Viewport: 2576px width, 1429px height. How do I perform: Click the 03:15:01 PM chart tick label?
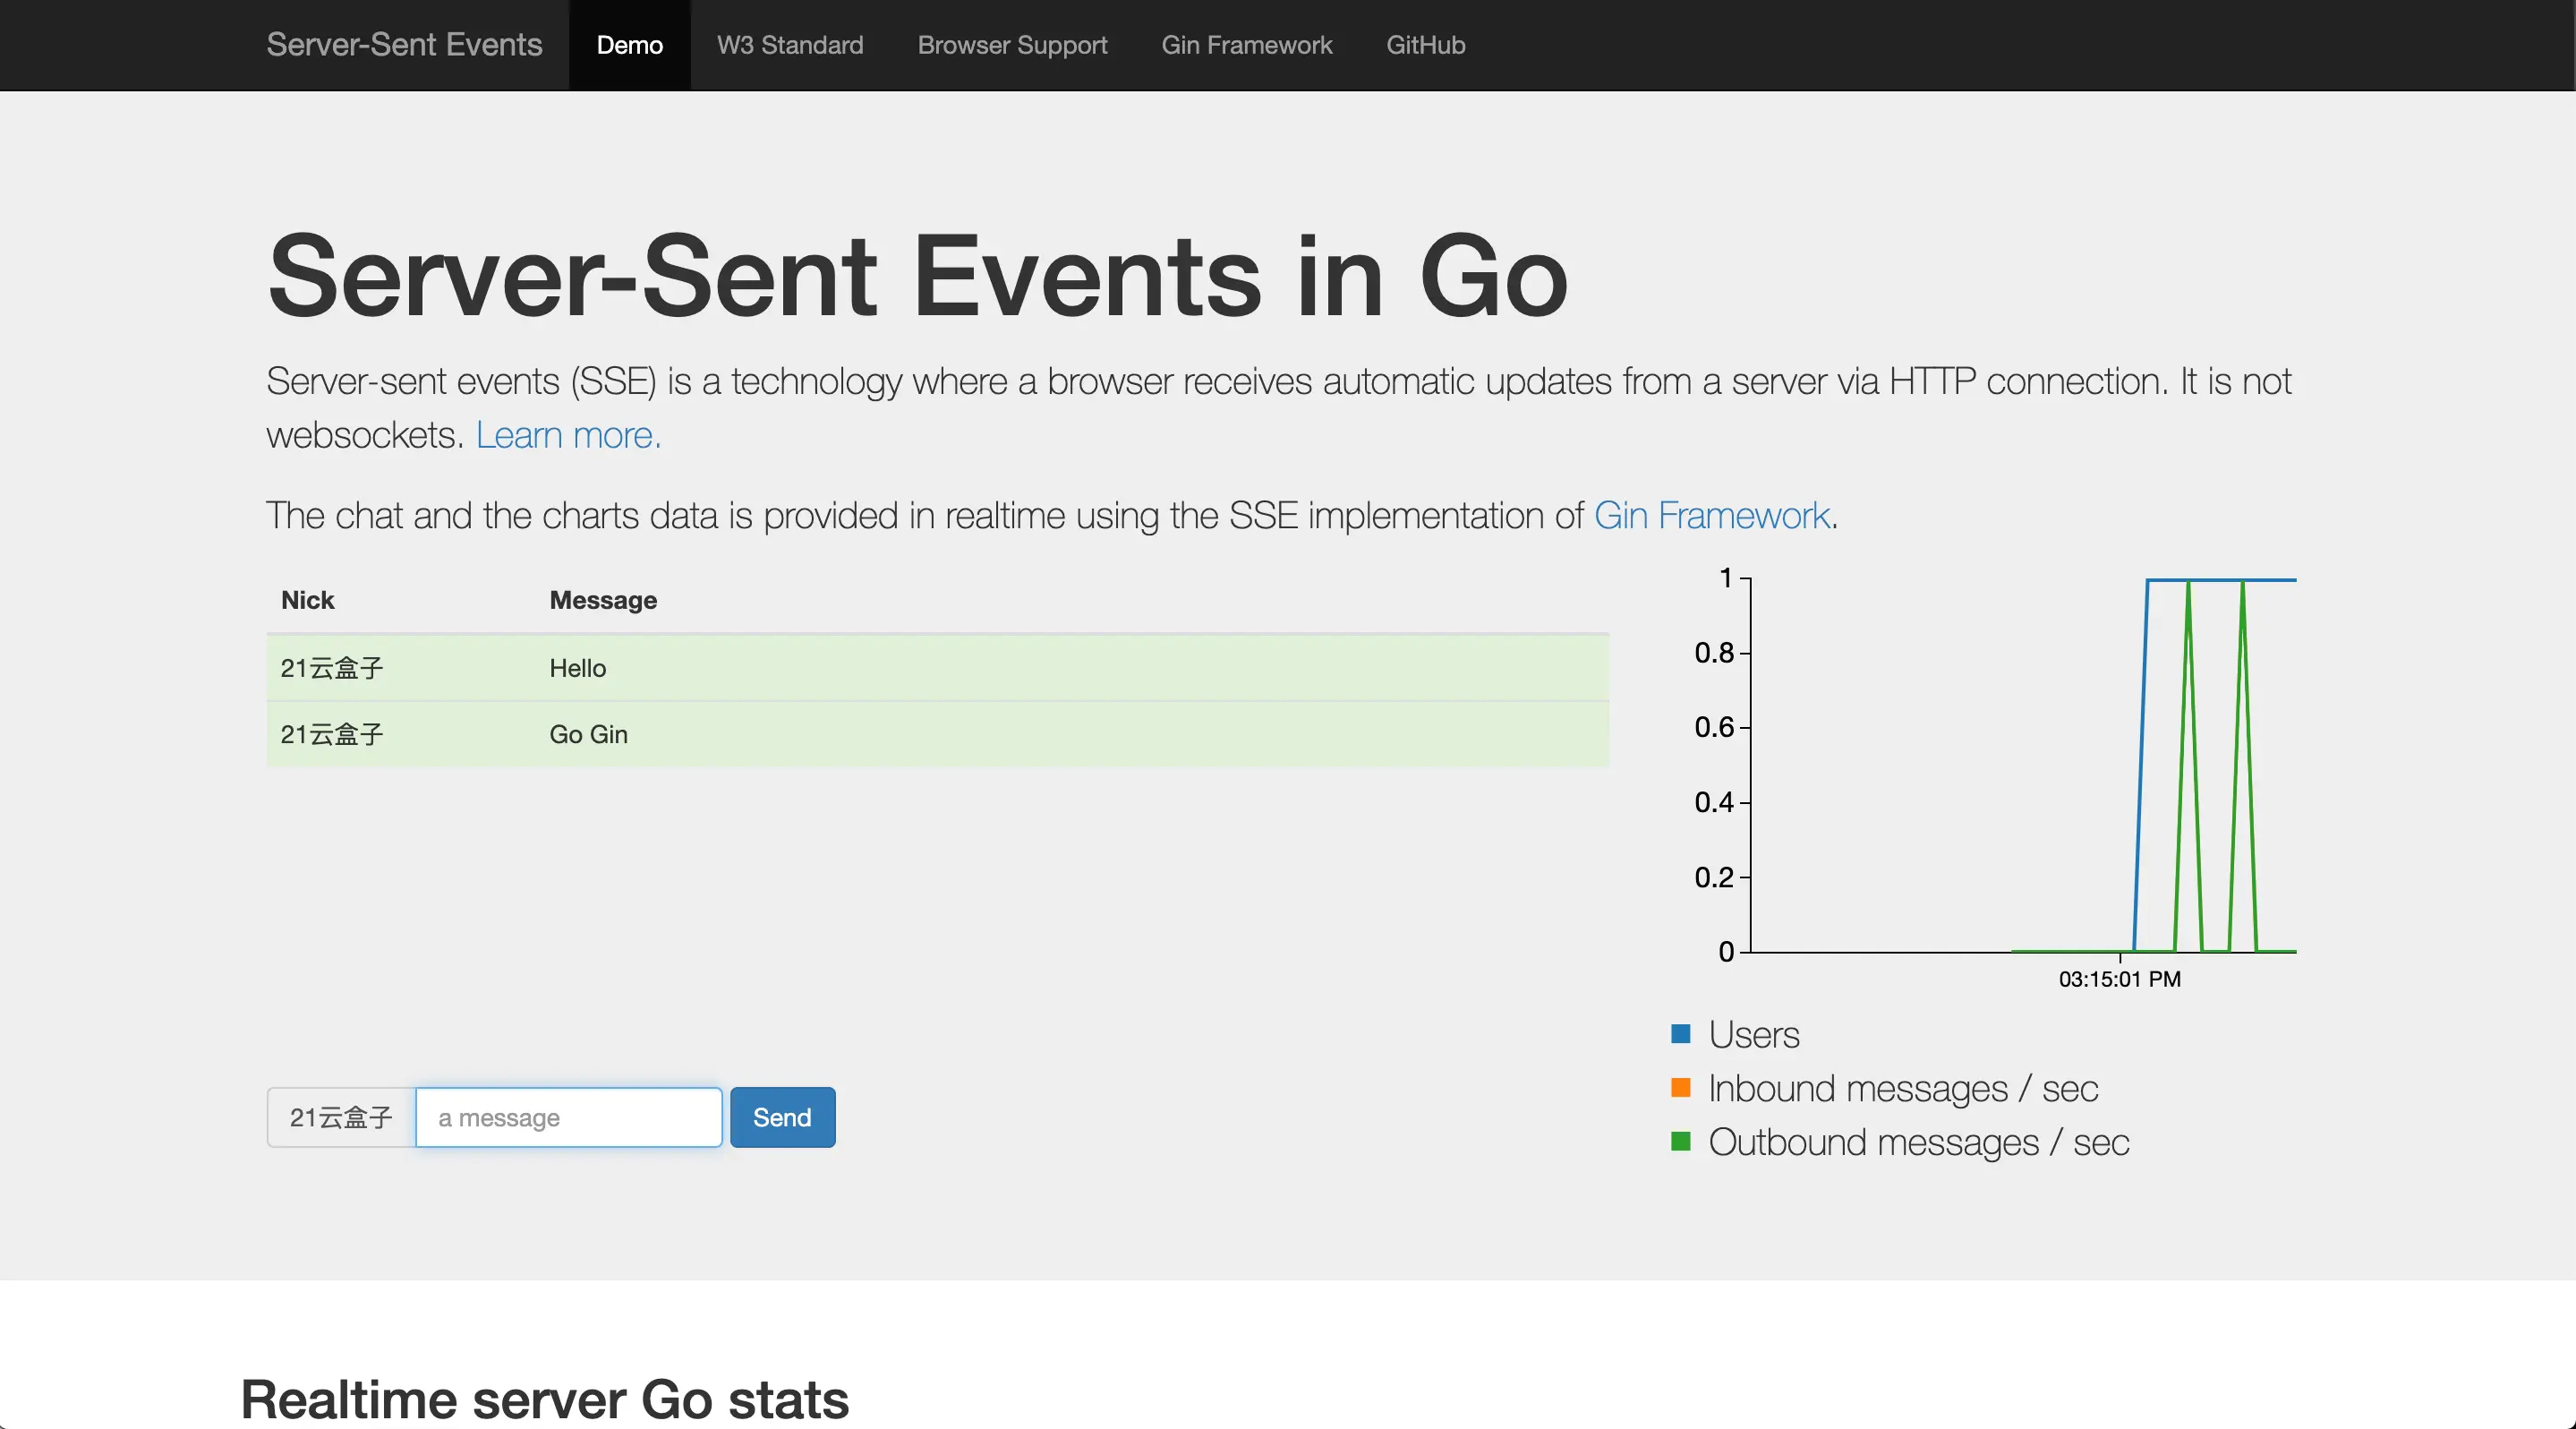pyautogui.click(x=2119, y=979)
